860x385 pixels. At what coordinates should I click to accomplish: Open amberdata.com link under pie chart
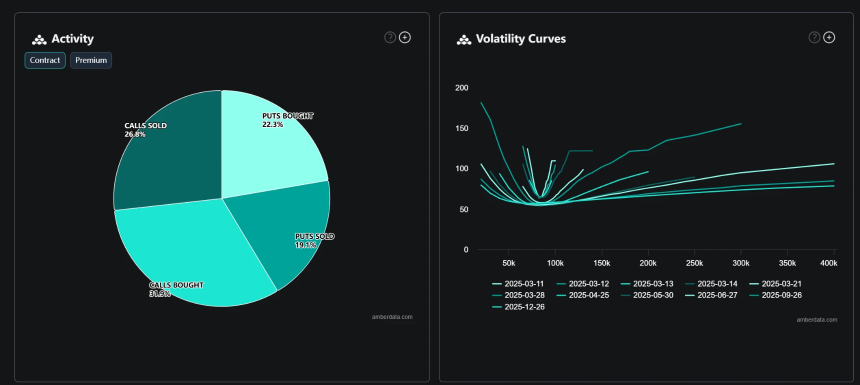point(392,317)
